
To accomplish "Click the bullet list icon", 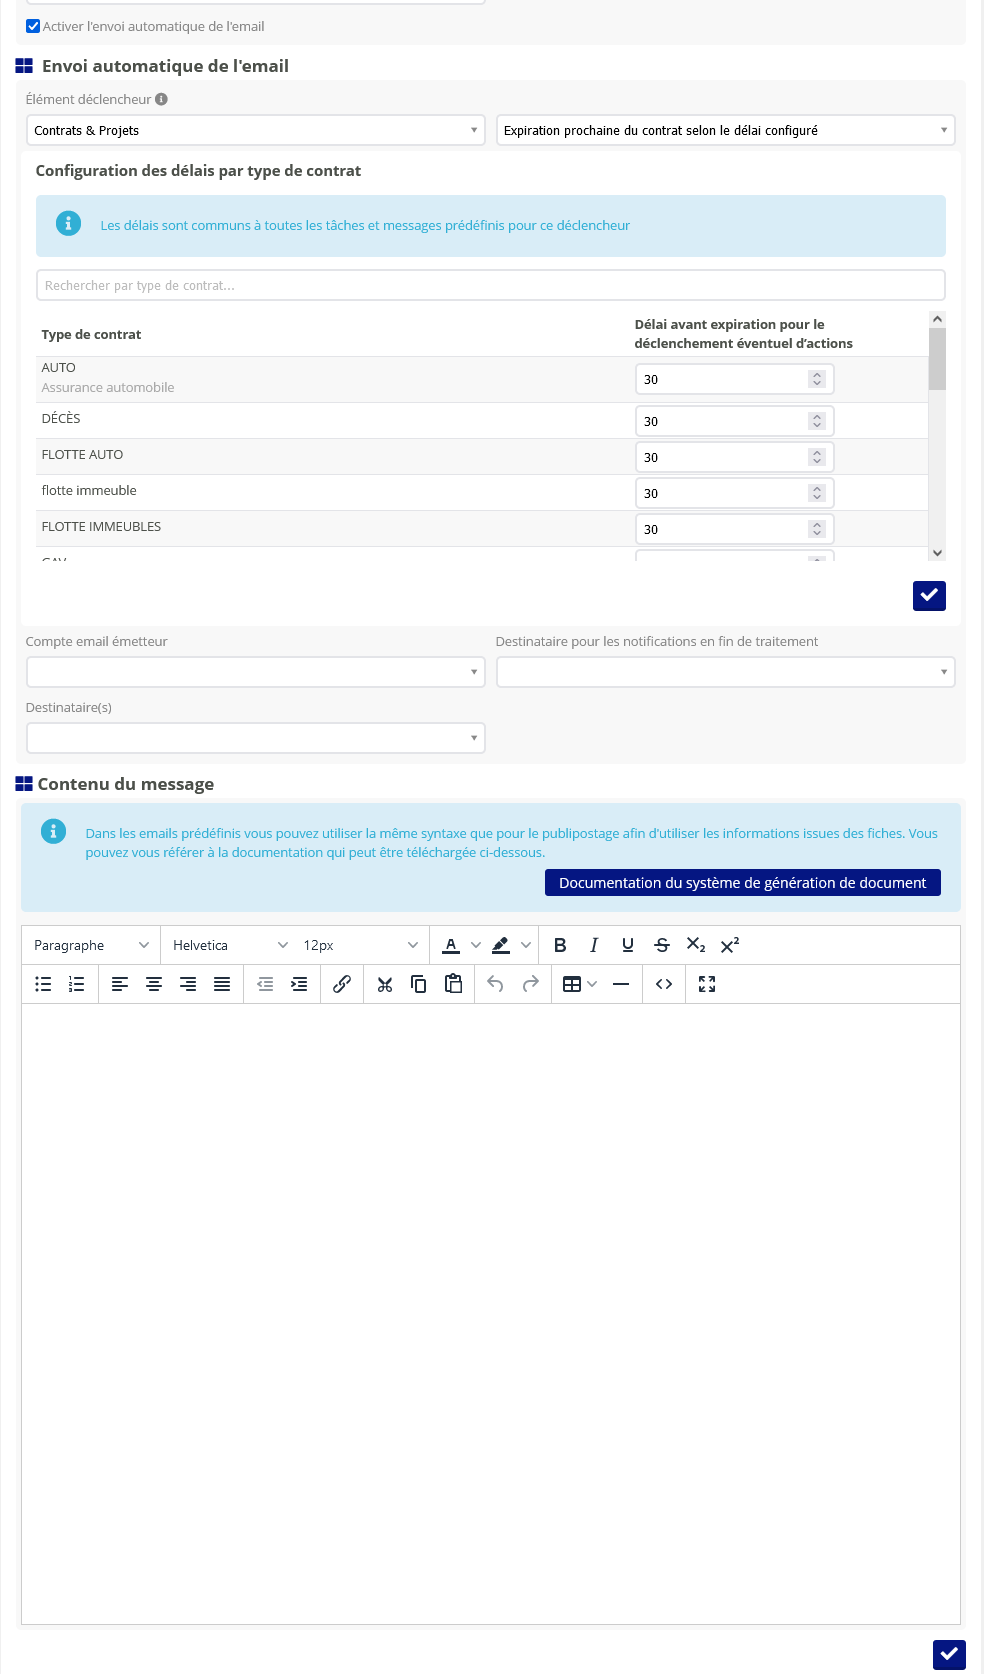I will click(43, 984).
